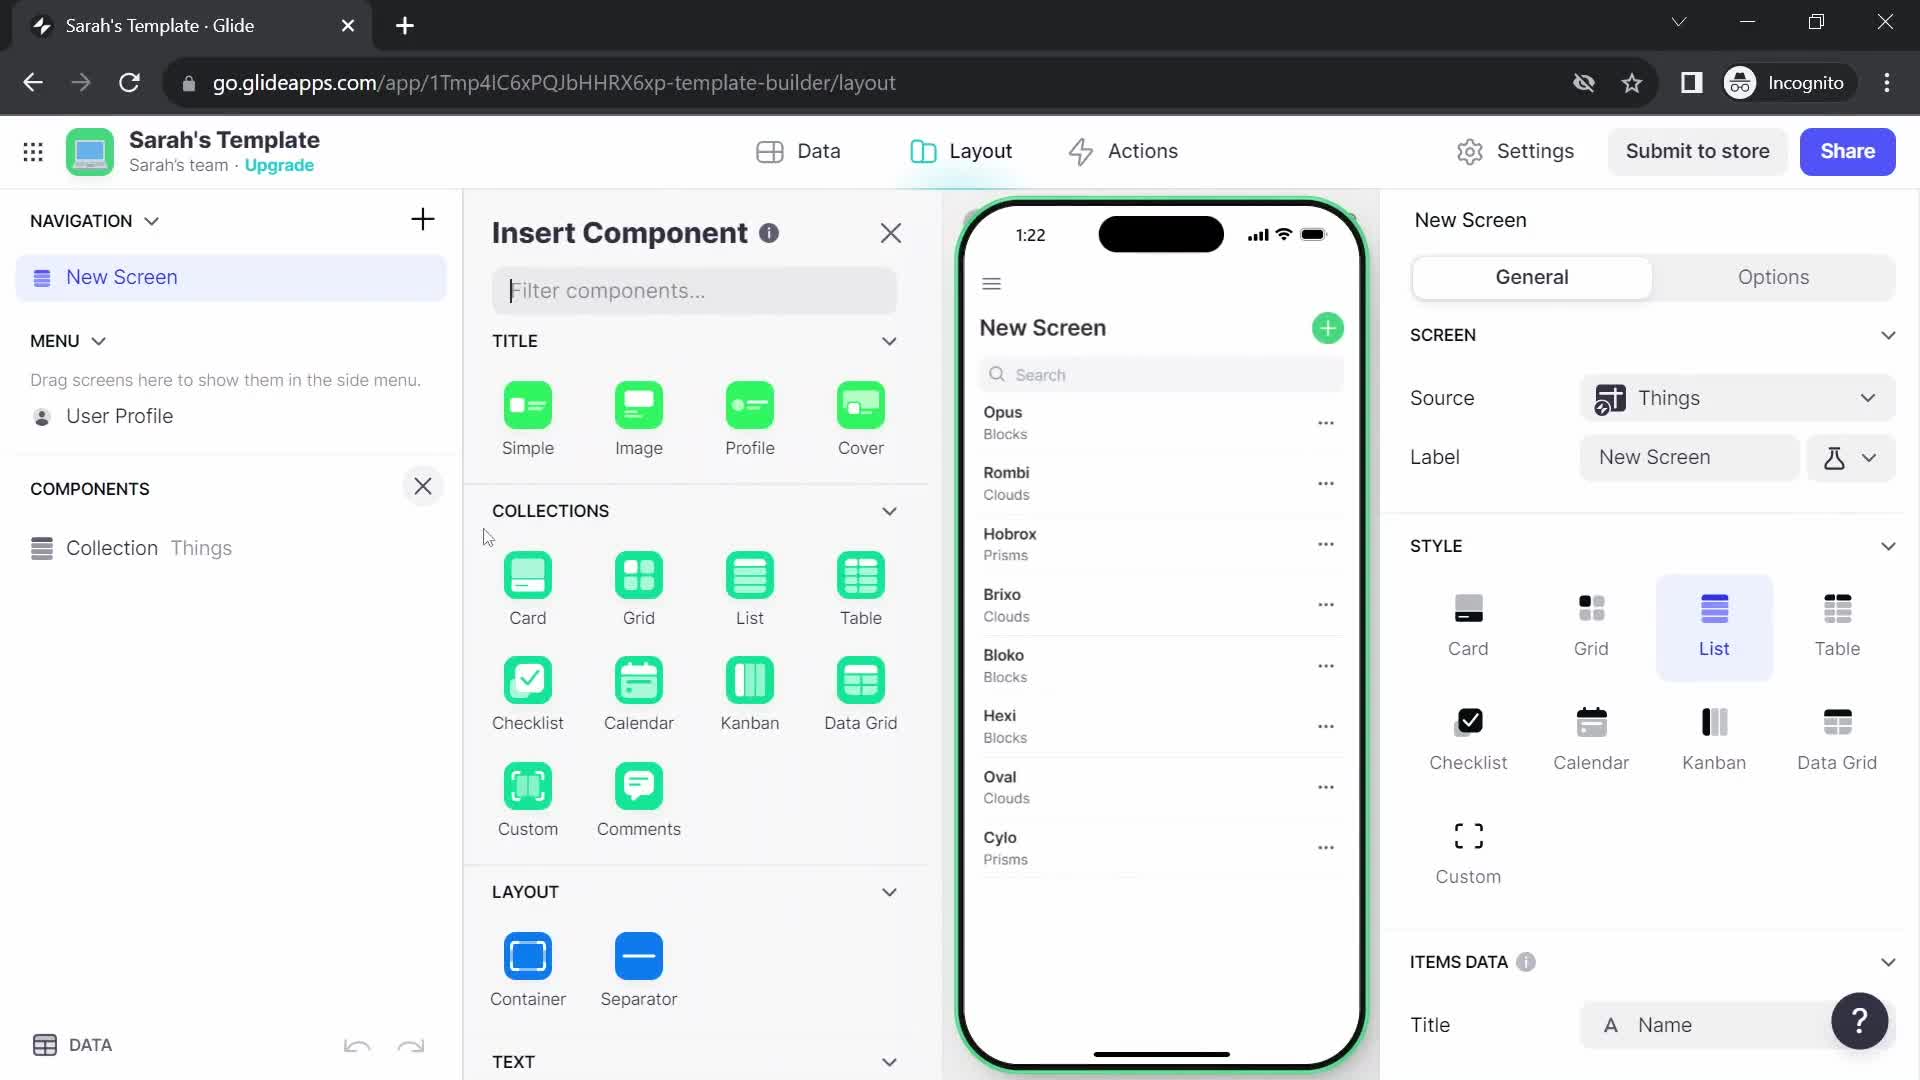Click the Share button
Image resolution: width=1920 pixels, height=1080 pixels.
coord(1847,151)
